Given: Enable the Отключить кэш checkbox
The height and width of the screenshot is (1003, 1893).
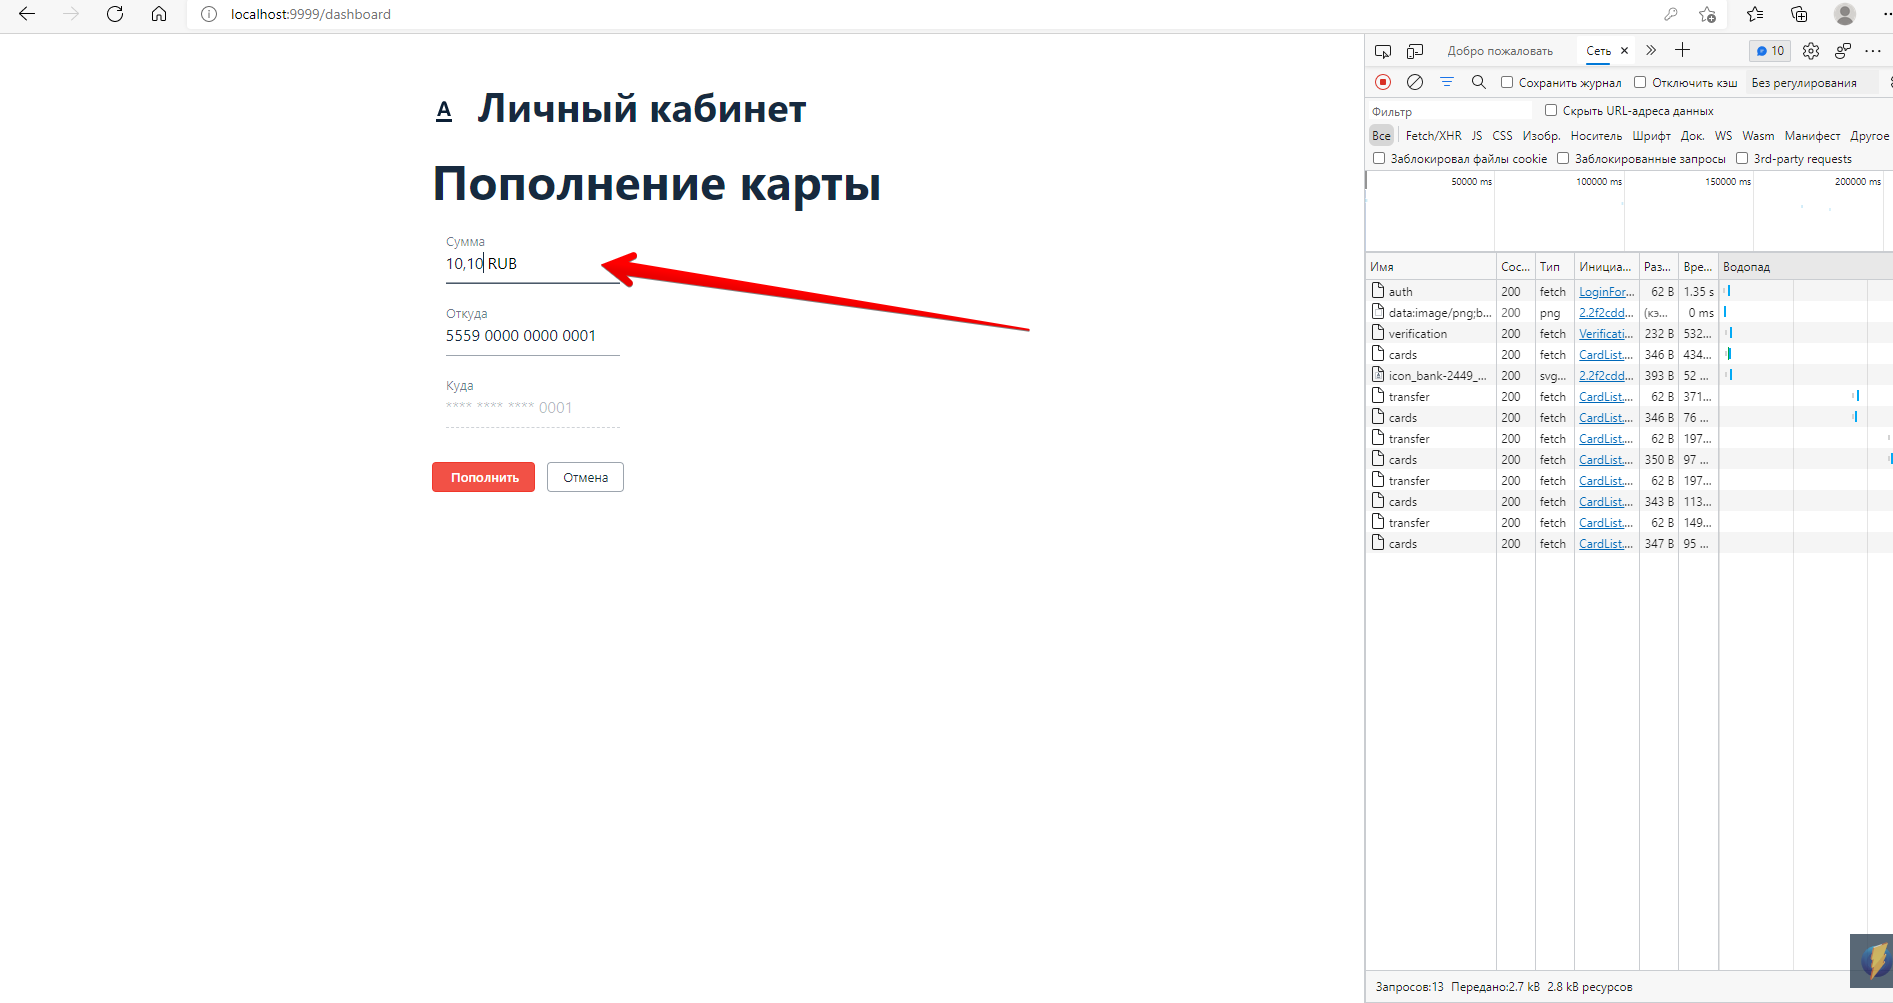Looking at the screenshot, I should click(x=1639, y=82).
